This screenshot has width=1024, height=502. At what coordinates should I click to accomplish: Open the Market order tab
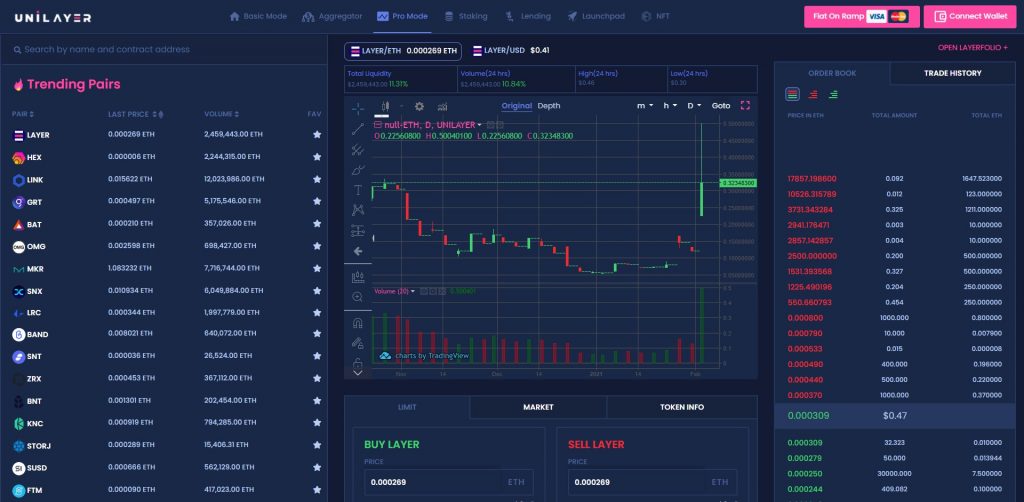[538, 407]
